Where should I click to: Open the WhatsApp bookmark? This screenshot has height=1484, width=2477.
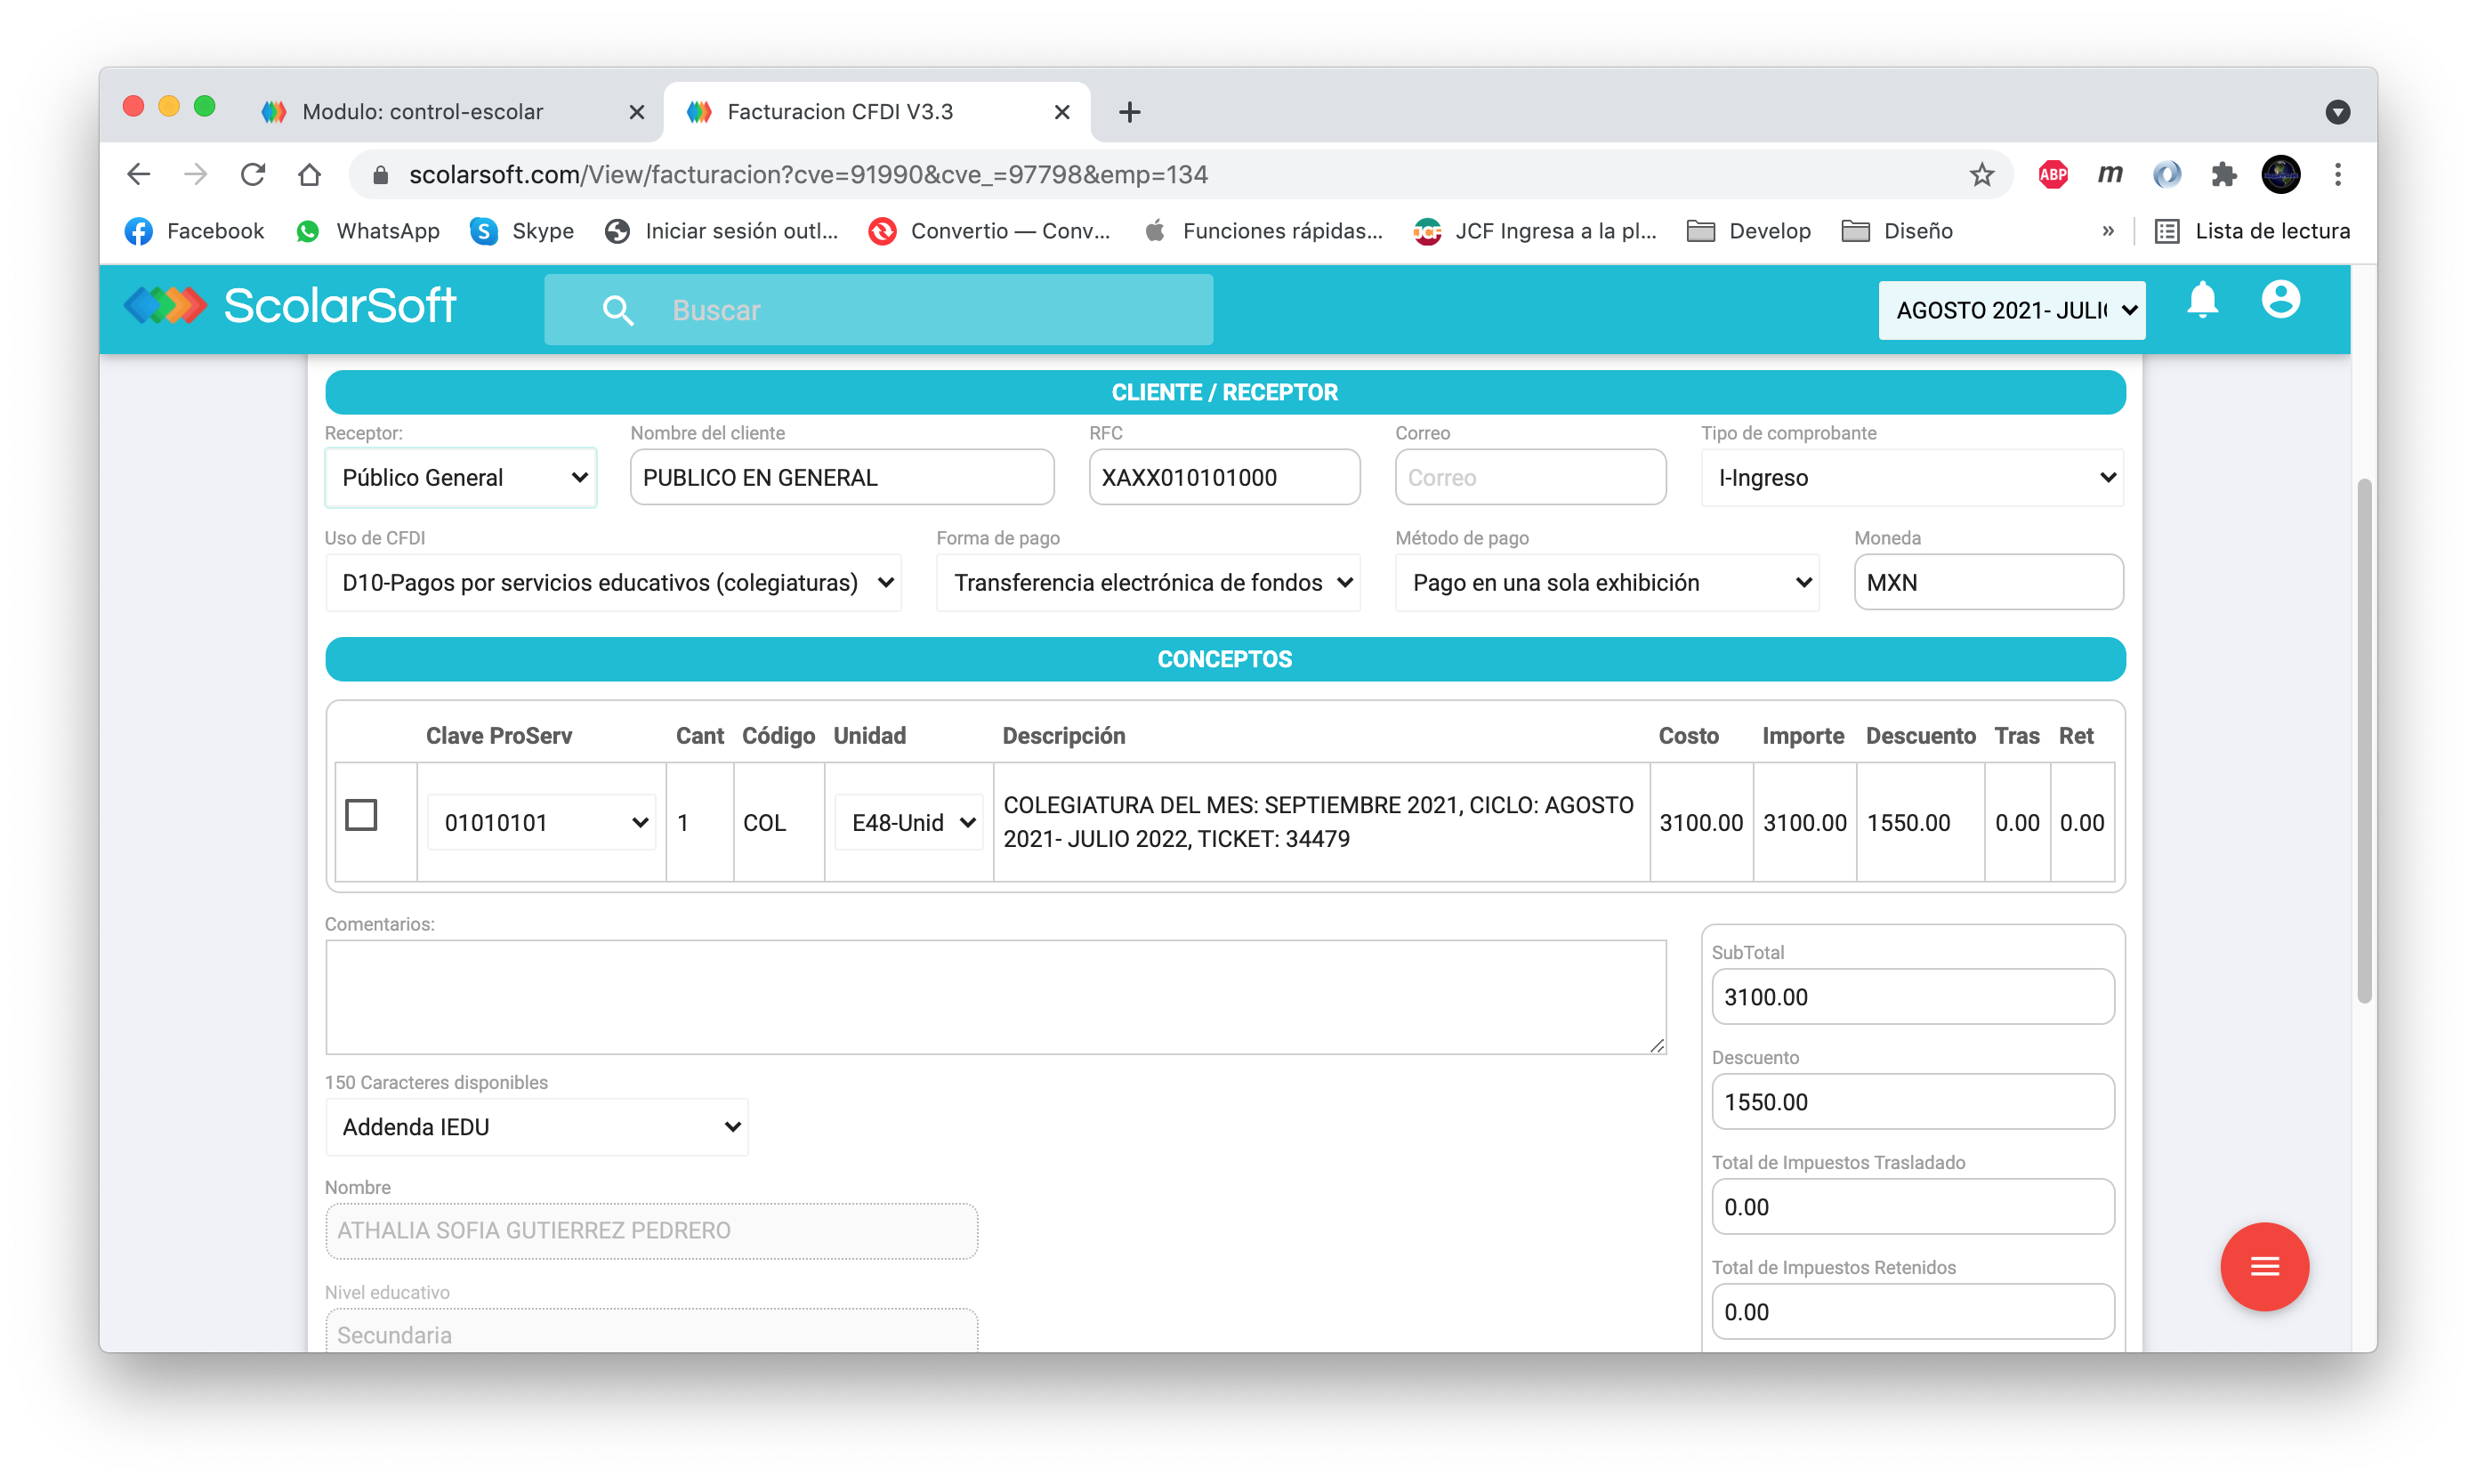click(368, 231)
